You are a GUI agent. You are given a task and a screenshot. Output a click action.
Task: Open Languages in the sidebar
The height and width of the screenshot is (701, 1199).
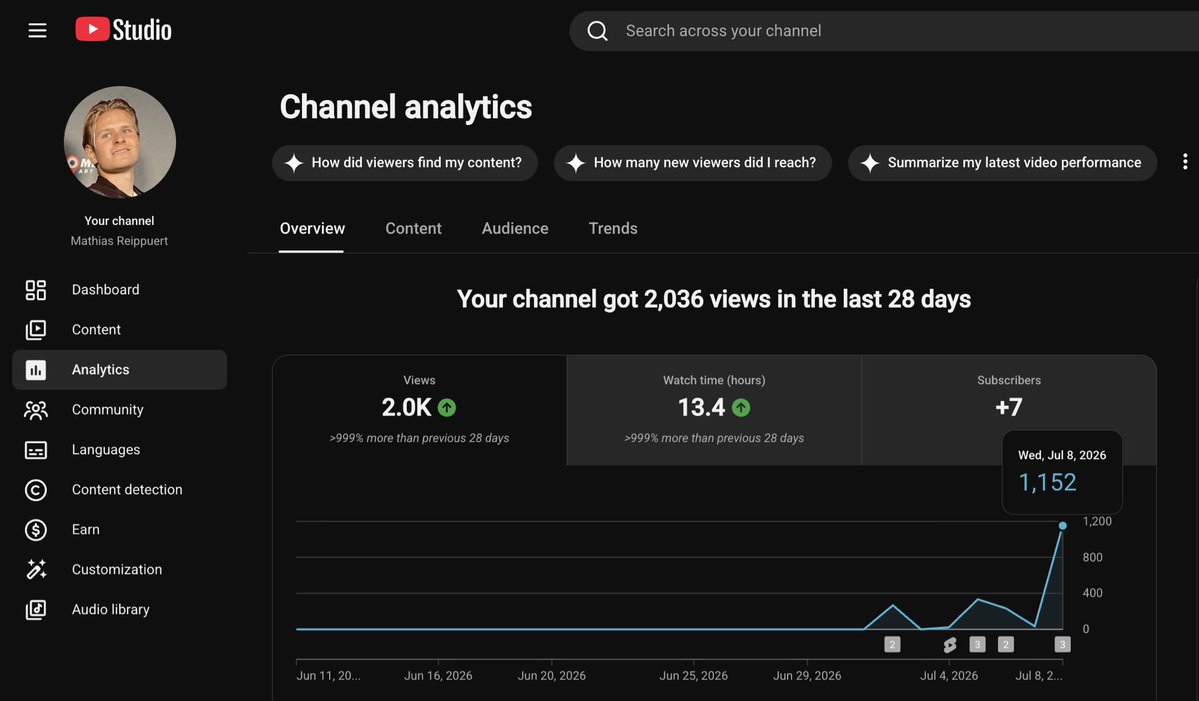tap(119, 449)
